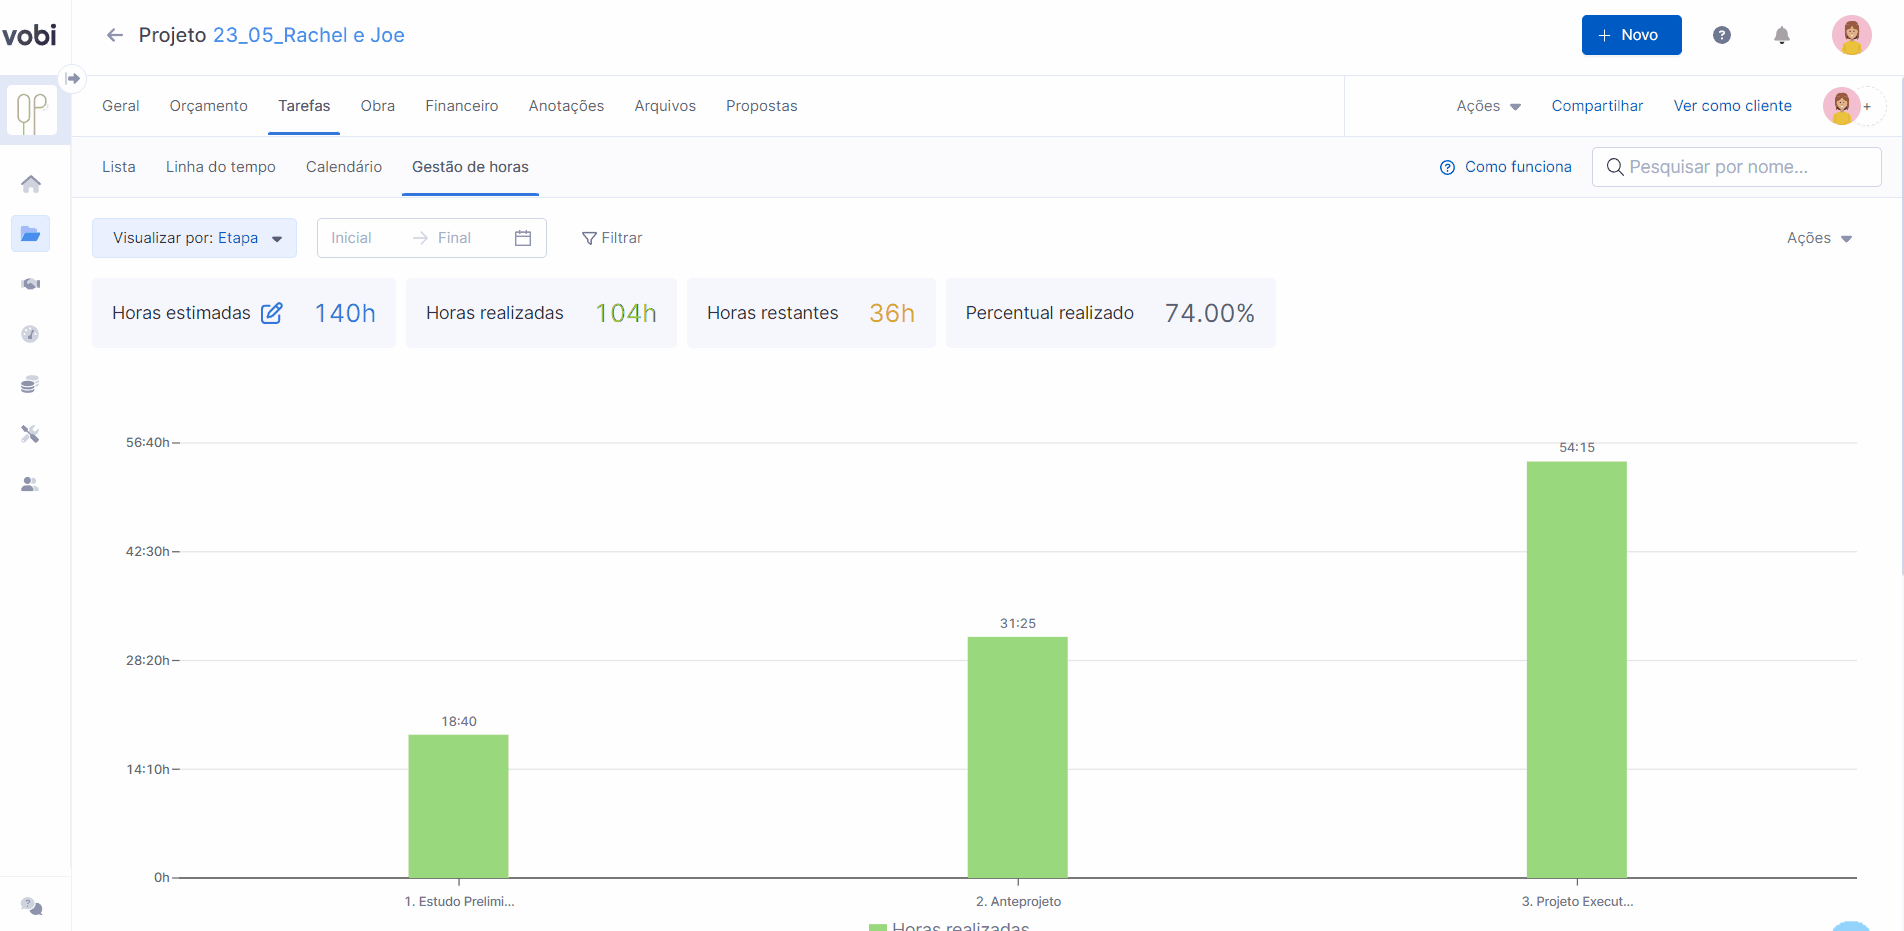Viewport: 1904px width, 931px height.
Task: Edit Horas estimadas with pencil icon
Action: pos(271,313)
